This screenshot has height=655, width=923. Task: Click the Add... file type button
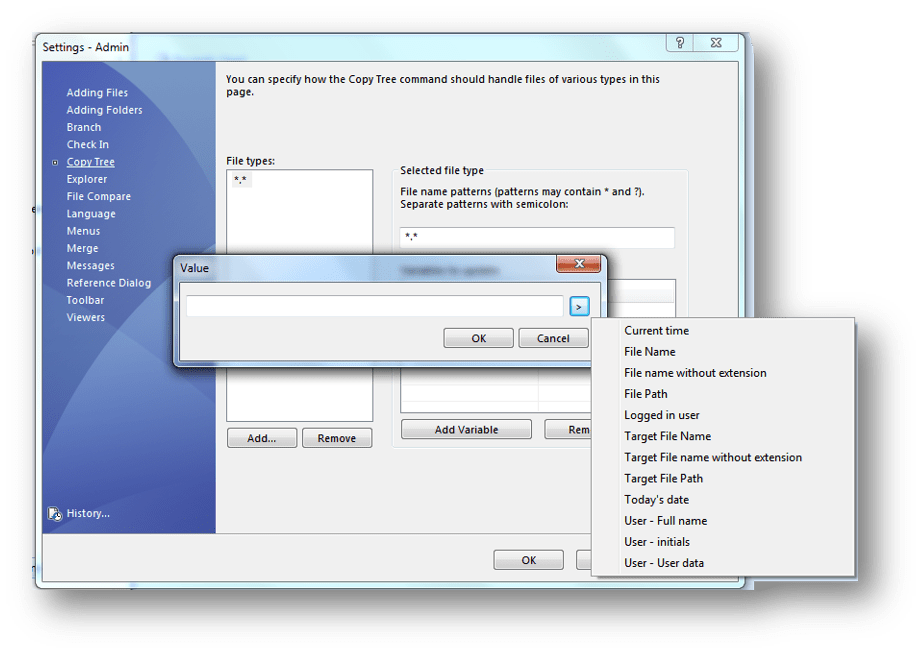point(262,438)
